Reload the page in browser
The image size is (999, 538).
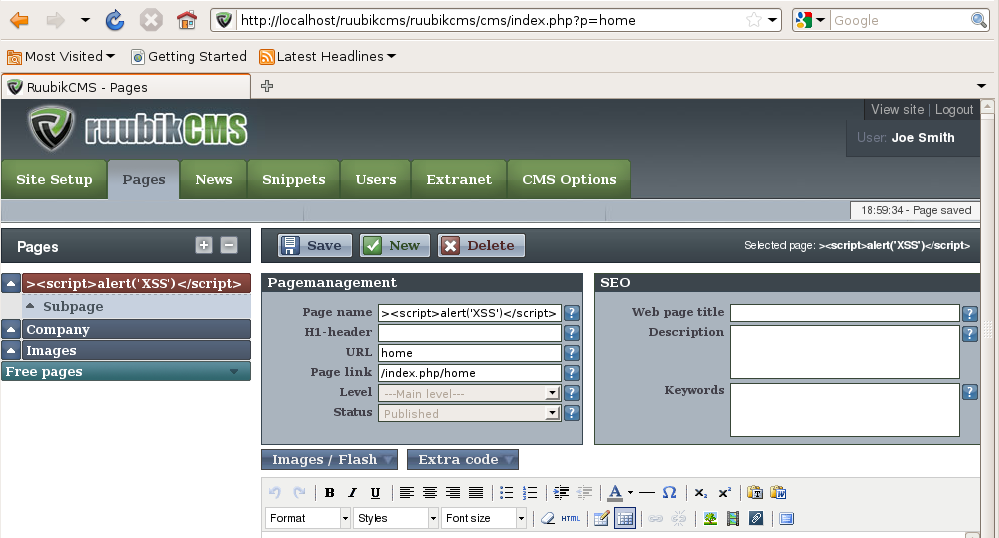pos(115,20)
